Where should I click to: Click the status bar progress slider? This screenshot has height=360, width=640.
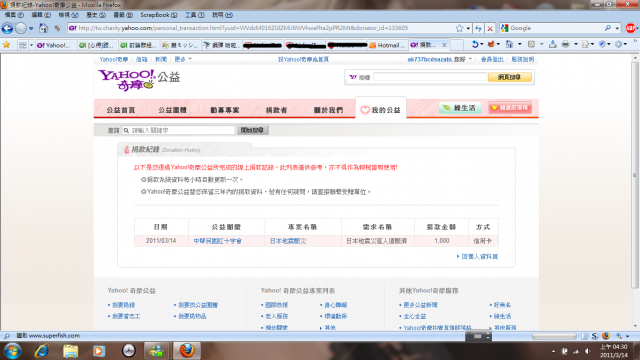[x=554, y=336]
